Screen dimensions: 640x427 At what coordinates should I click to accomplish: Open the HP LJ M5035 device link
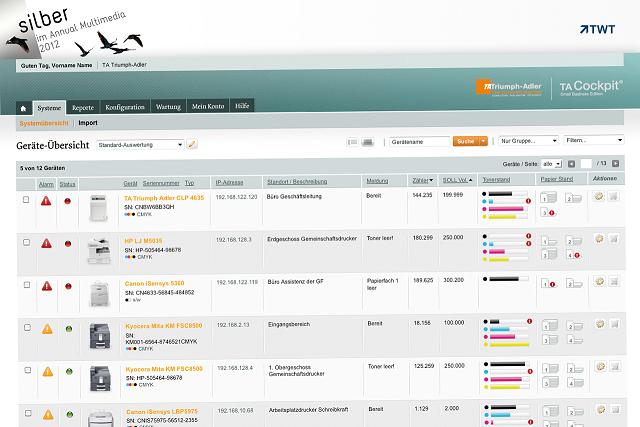click(143, 241)
